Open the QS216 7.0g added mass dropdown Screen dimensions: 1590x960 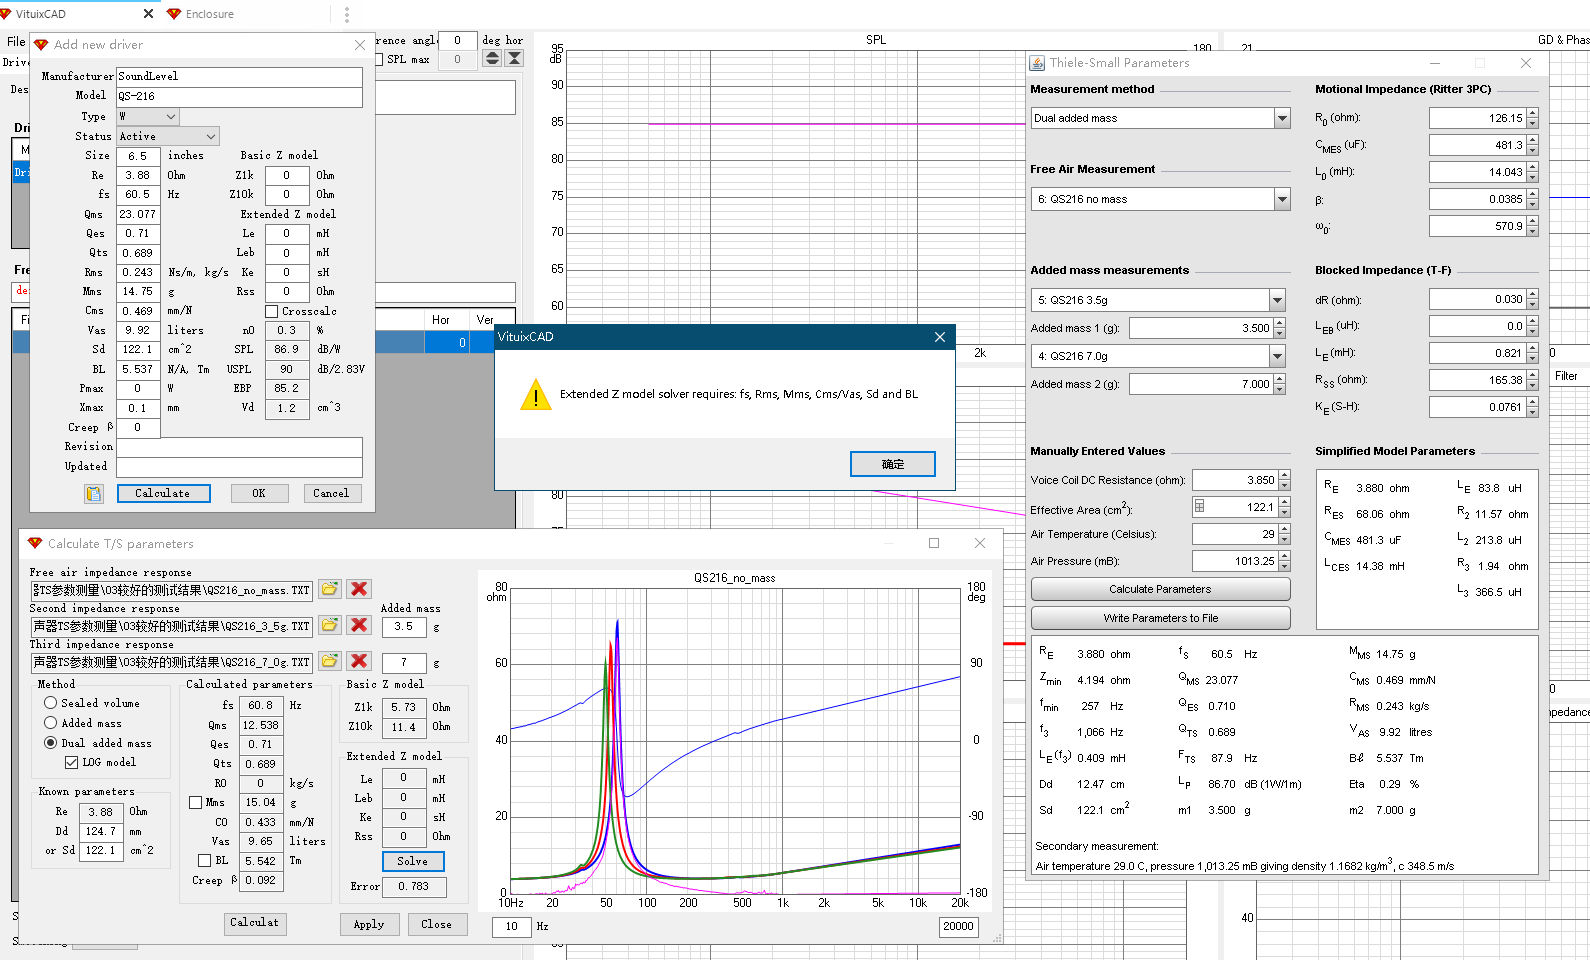[1277, 356]
